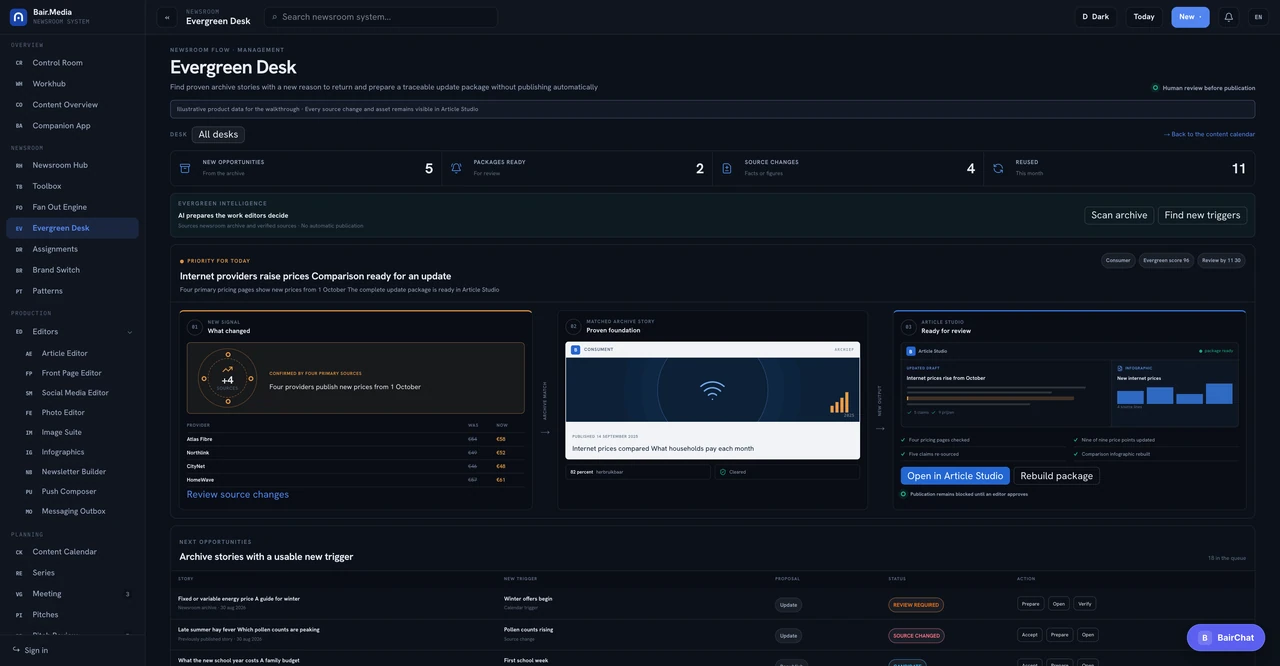
Task: Open the BairChat button
Action: [x=1226, y=638]
